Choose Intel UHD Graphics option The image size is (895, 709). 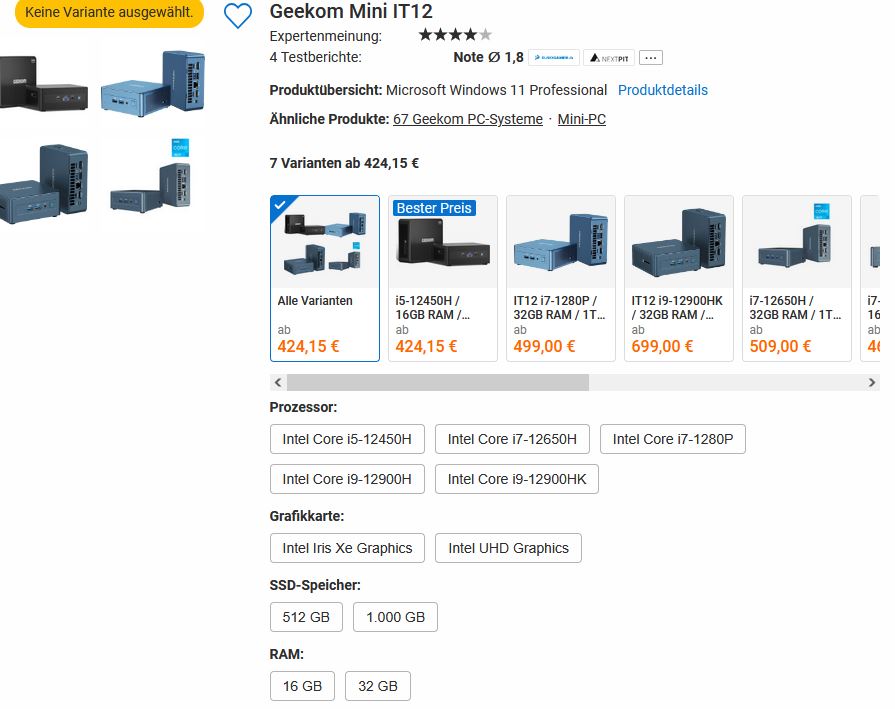(508, 548)
